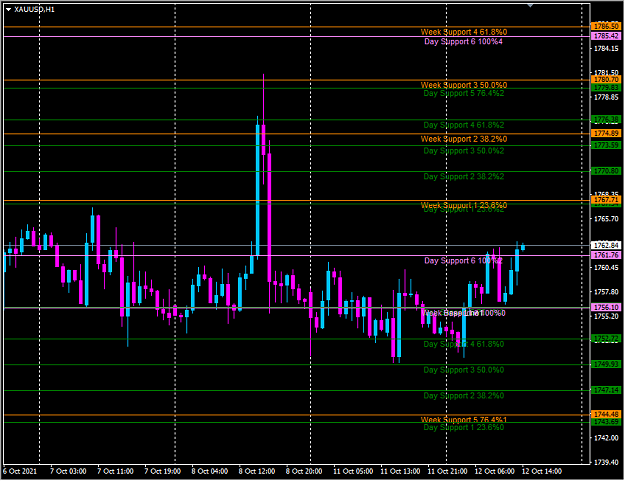Select the 'Week Support 1 23.6%0' label

pyautogui.click(x=464, y=205)
